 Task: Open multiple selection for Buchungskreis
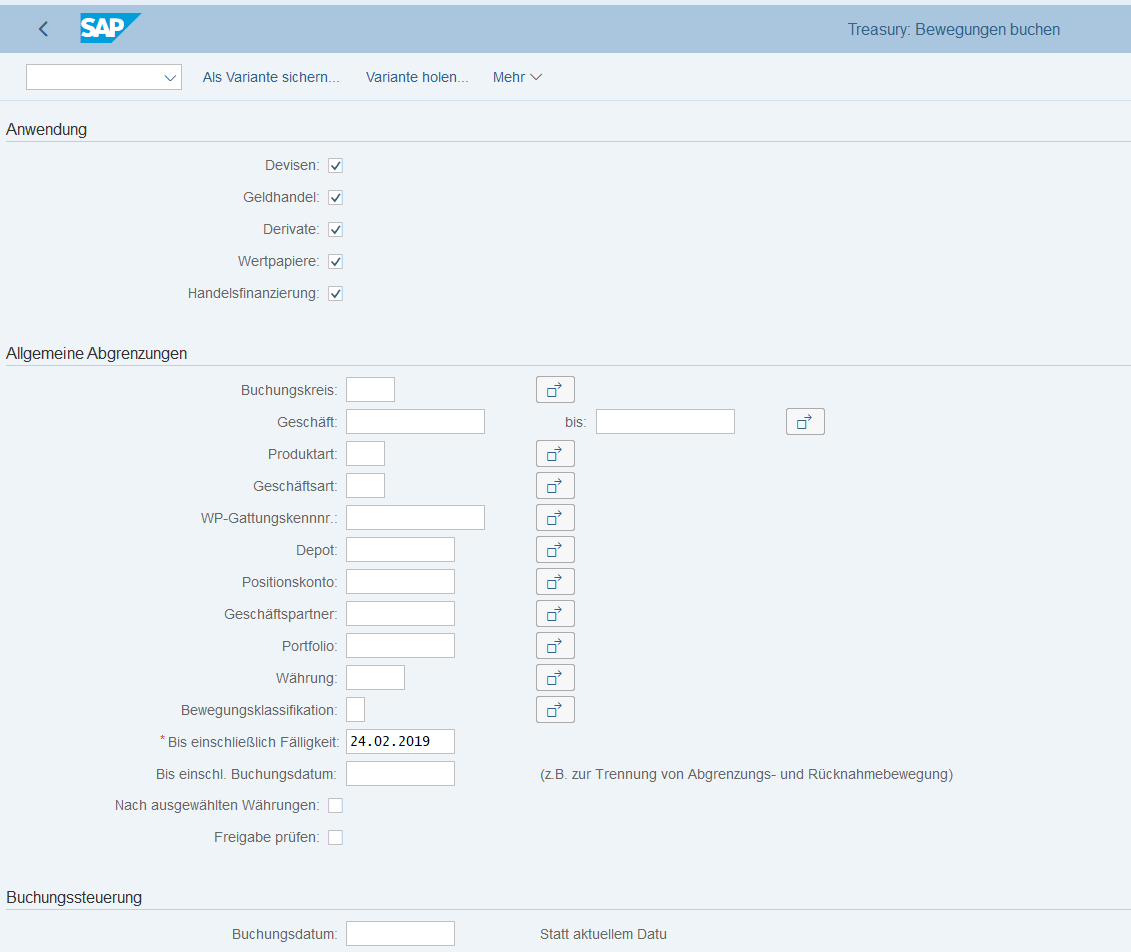click(x=555, y=390)
